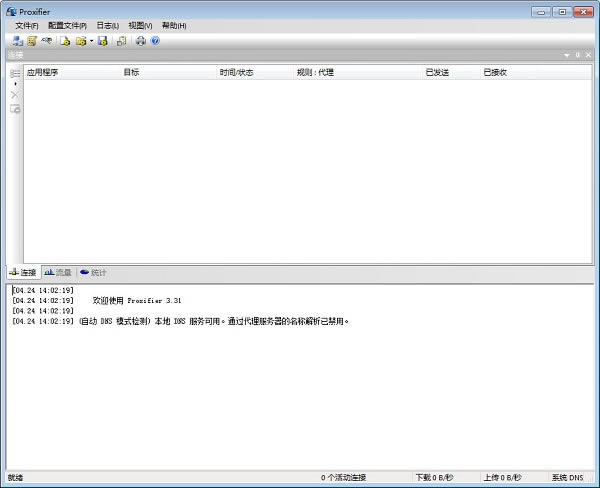This screenshot has width=600, height=488.
Task: Click the list view icon in the side strip
Action: tap(15, 73)
